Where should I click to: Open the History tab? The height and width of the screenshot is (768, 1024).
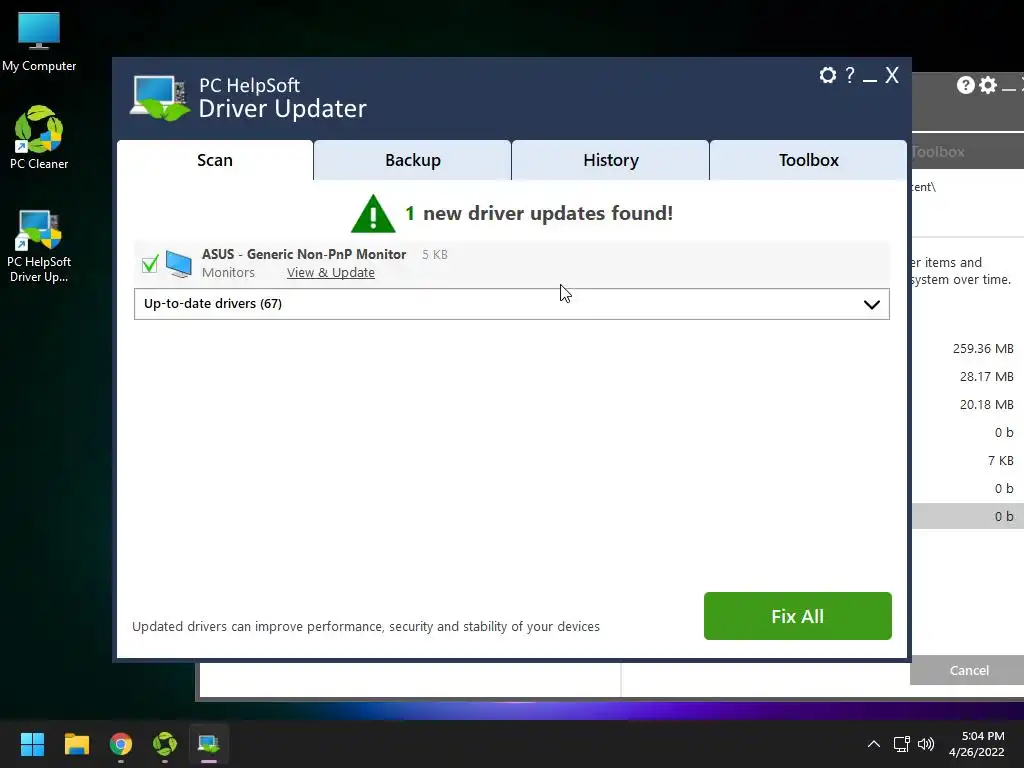[x=611, y=160]
